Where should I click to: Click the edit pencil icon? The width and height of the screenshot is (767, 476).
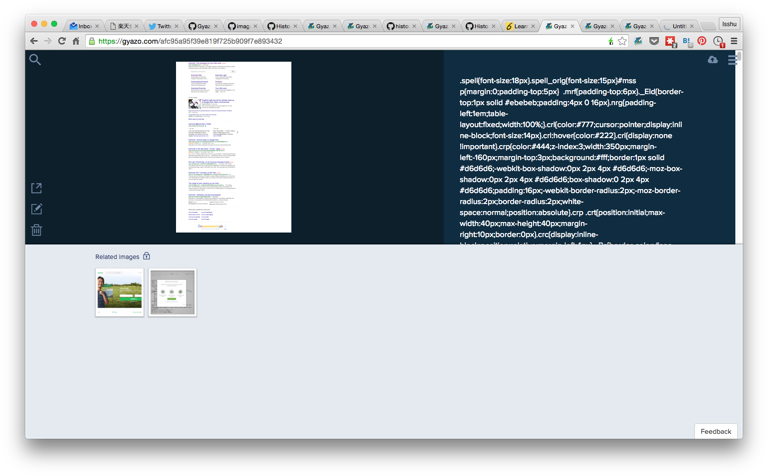point(36,209)
